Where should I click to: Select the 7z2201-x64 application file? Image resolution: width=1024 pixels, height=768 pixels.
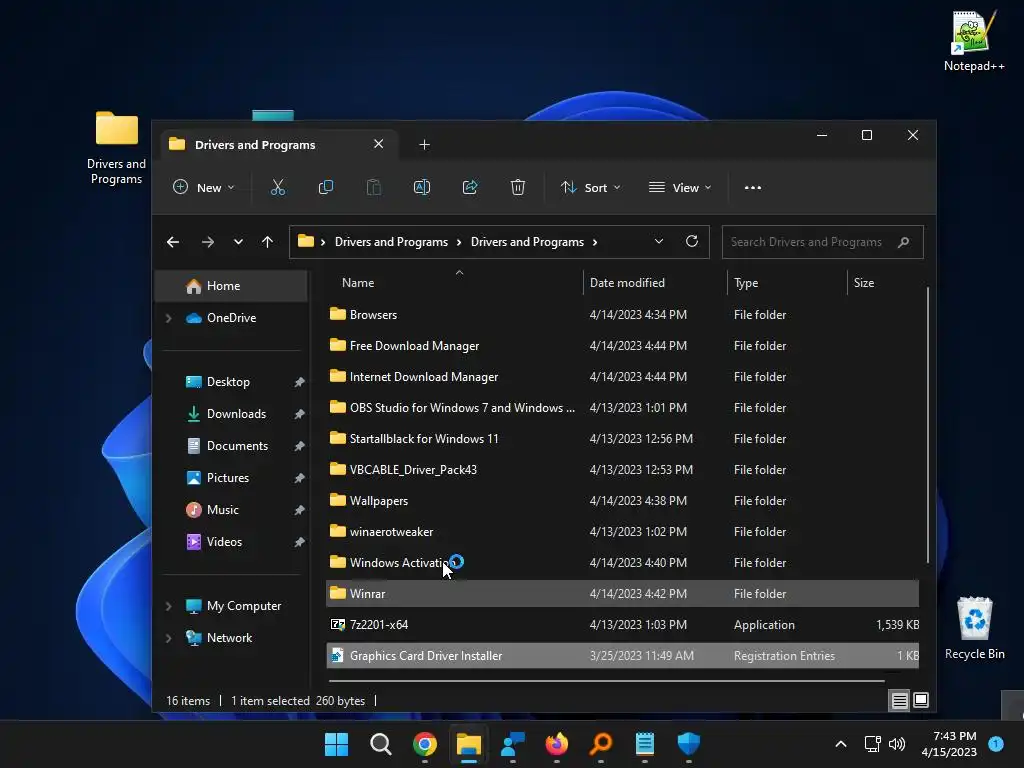coord(622,625)
